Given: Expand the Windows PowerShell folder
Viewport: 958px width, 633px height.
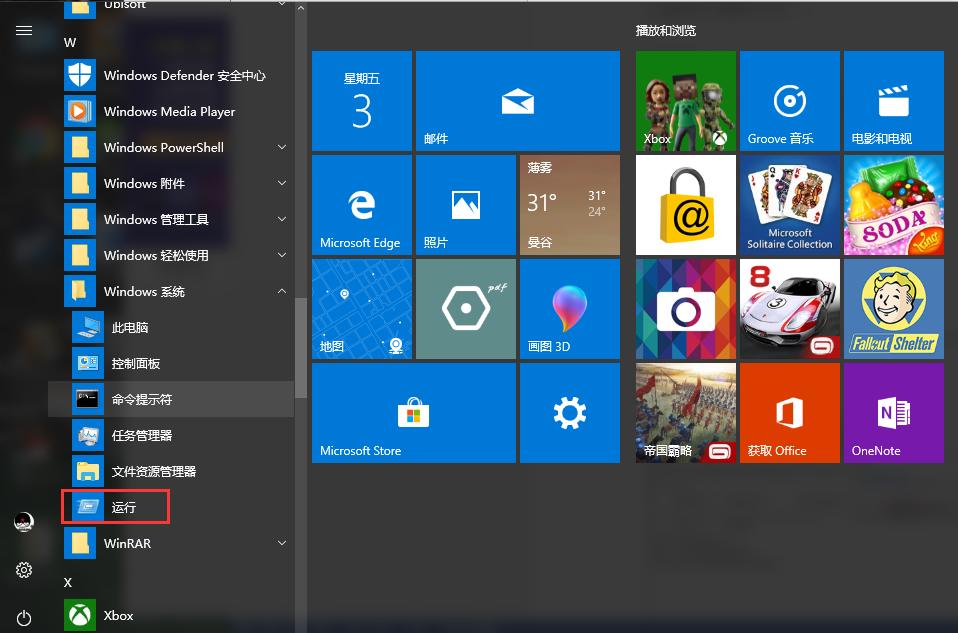Looking at the screenshot, I should [x=282, y=147].
